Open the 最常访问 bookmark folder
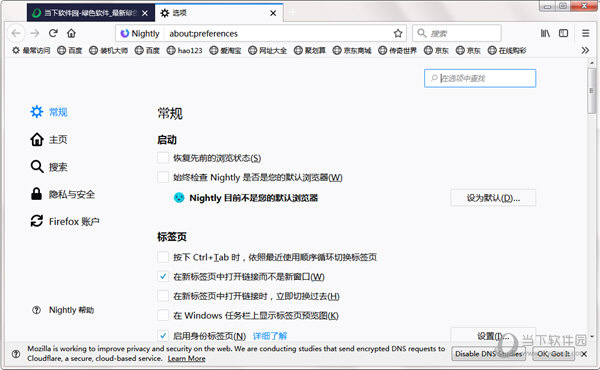600x370 pixels. 31,50
